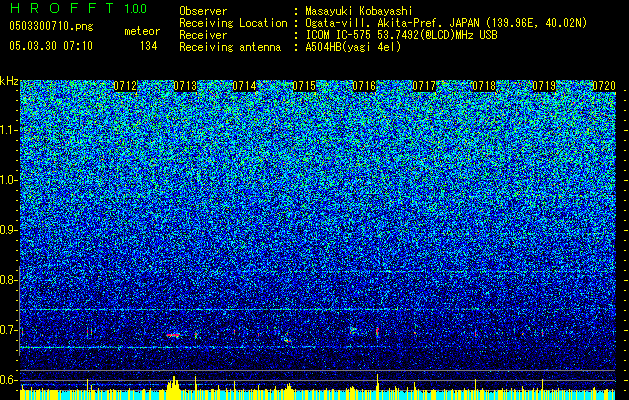Screen dimensions: 629x400
Task: Click the 0715 time marker
Action: point(304,86)
